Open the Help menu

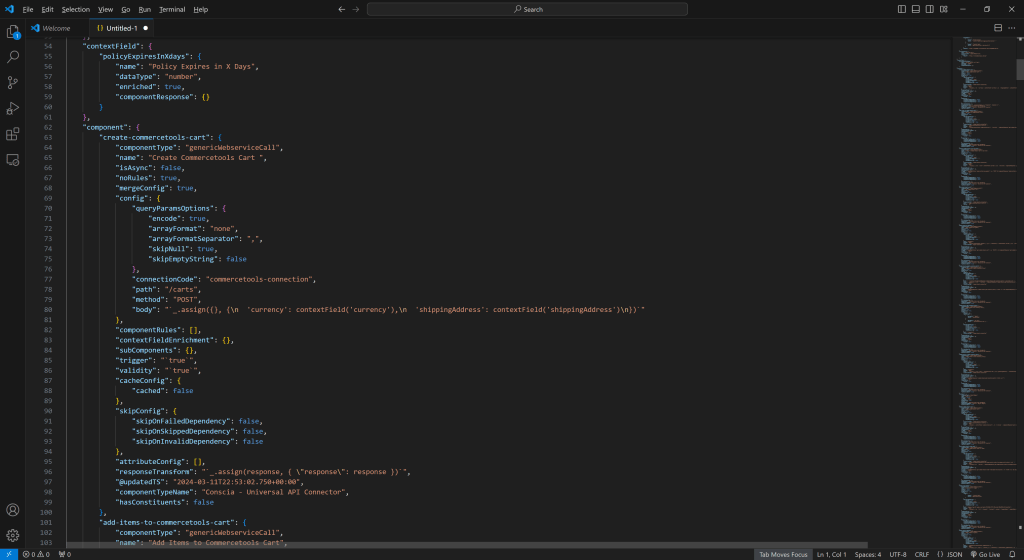click(200, 9)
